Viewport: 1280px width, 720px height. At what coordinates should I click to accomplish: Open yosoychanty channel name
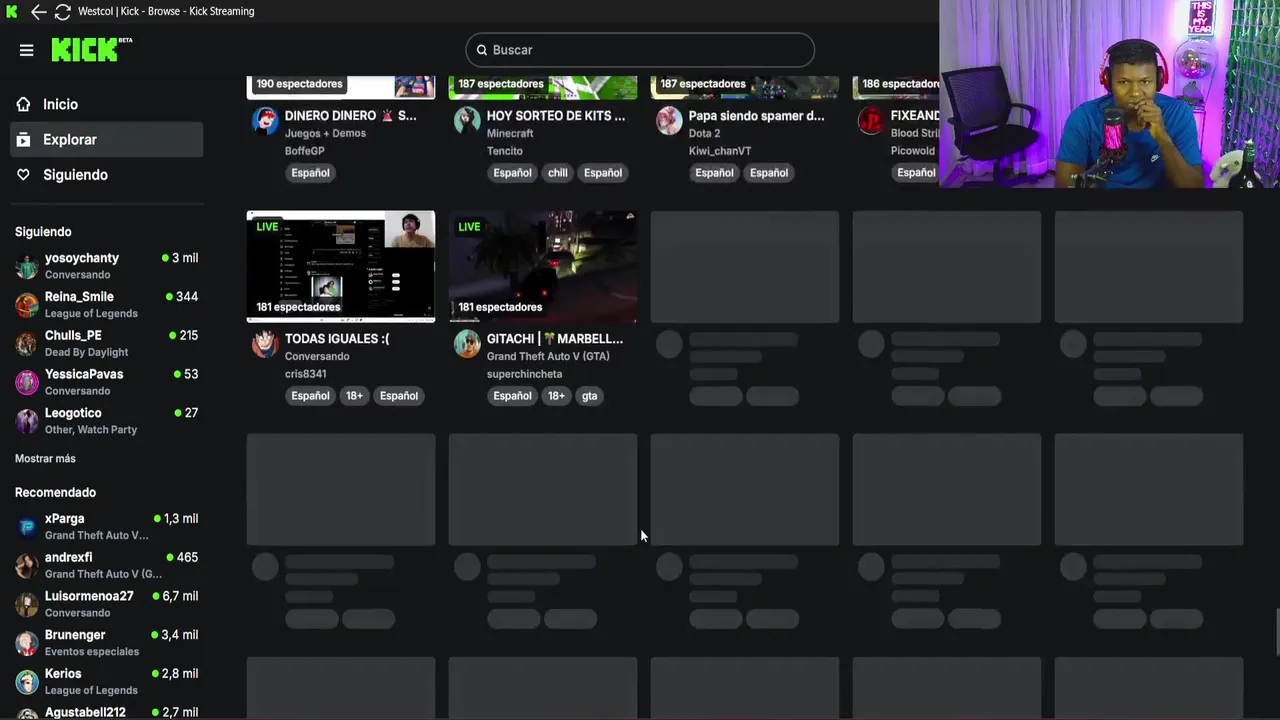point(82,258)
